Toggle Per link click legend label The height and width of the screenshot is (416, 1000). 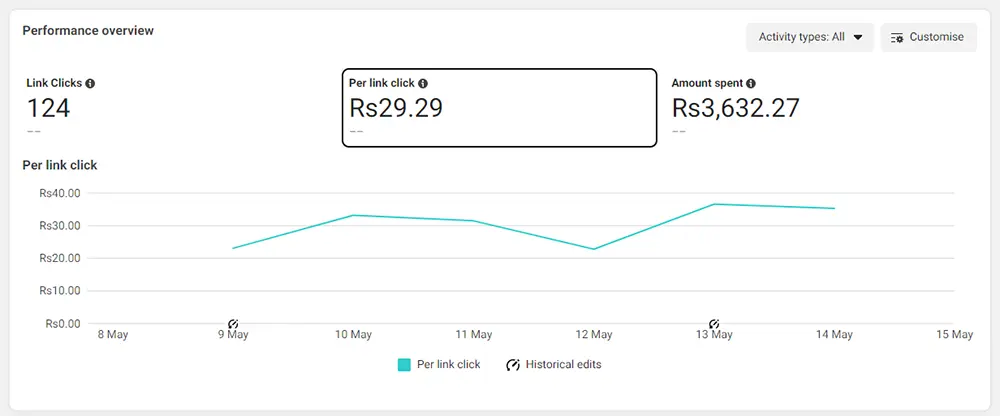(x=448, y=364)
